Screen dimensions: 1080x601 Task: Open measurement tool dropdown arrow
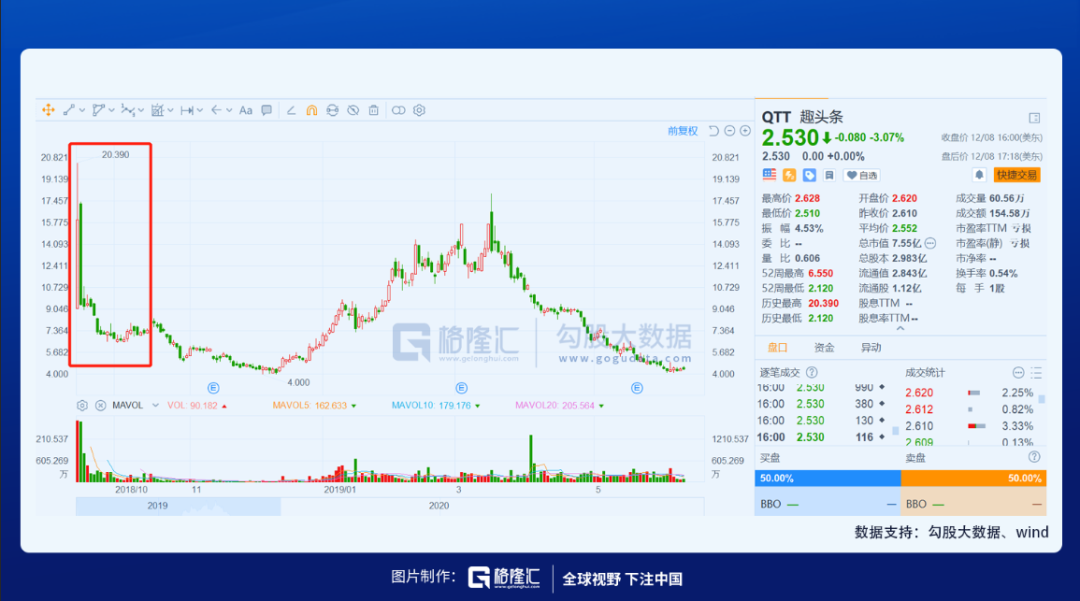click(x=170, y=110)
